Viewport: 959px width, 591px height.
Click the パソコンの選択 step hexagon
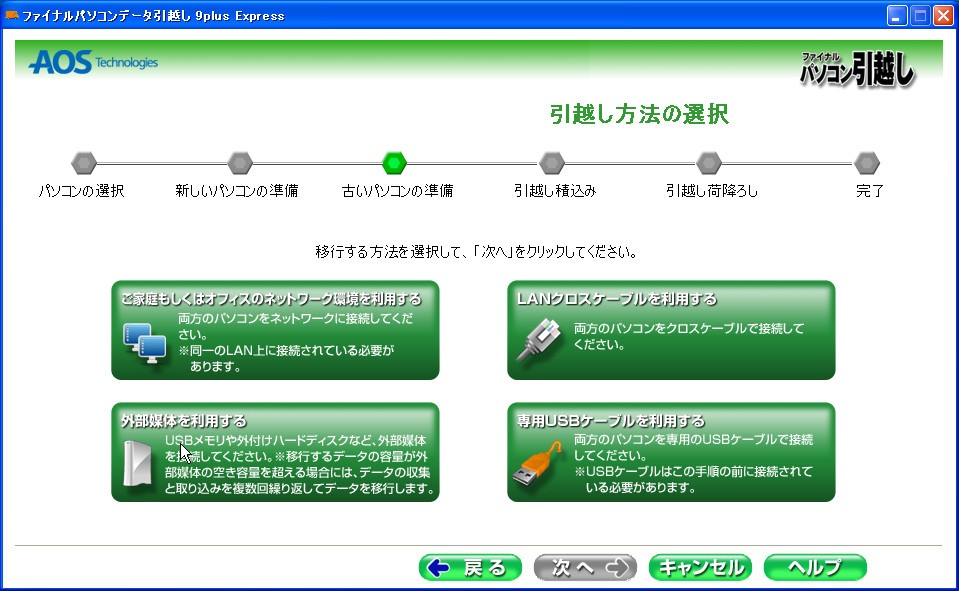[83, 162]
